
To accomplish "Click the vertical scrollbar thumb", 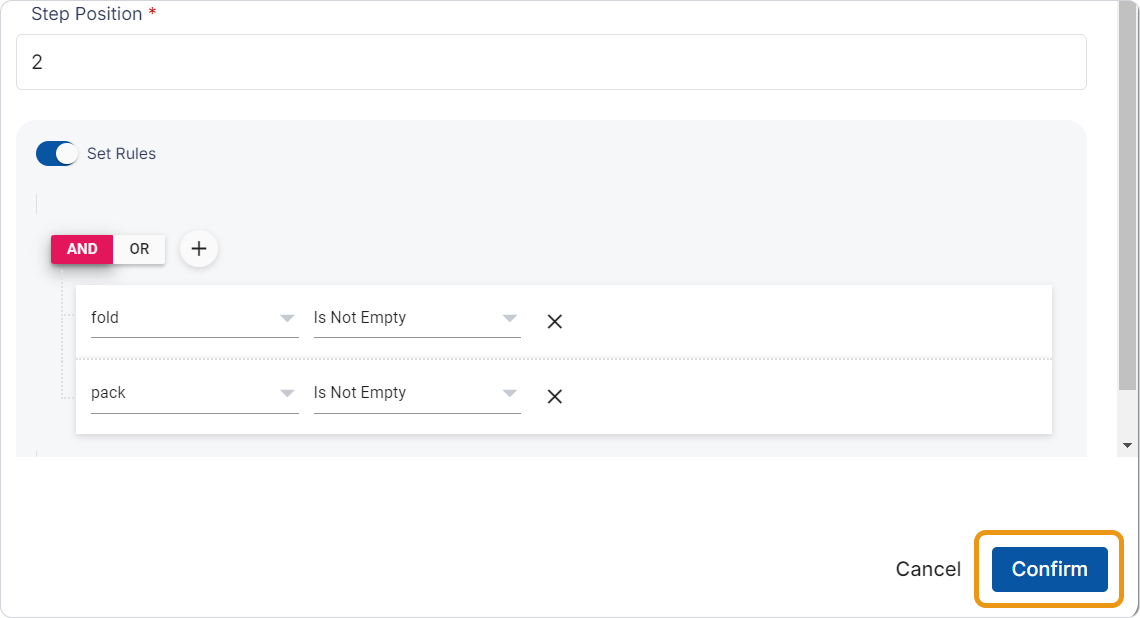I will 1128,200.
